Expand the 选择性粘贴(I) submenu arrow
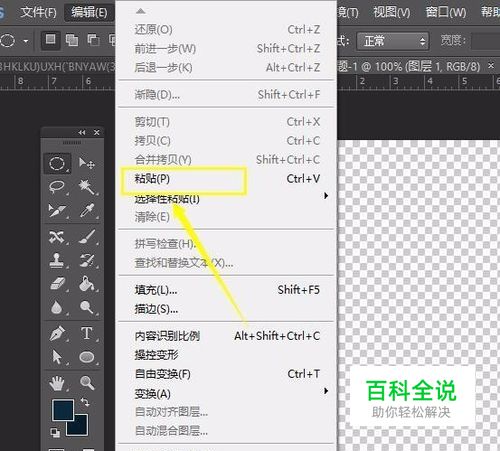The image size is (500, 451). coord(326,196)
